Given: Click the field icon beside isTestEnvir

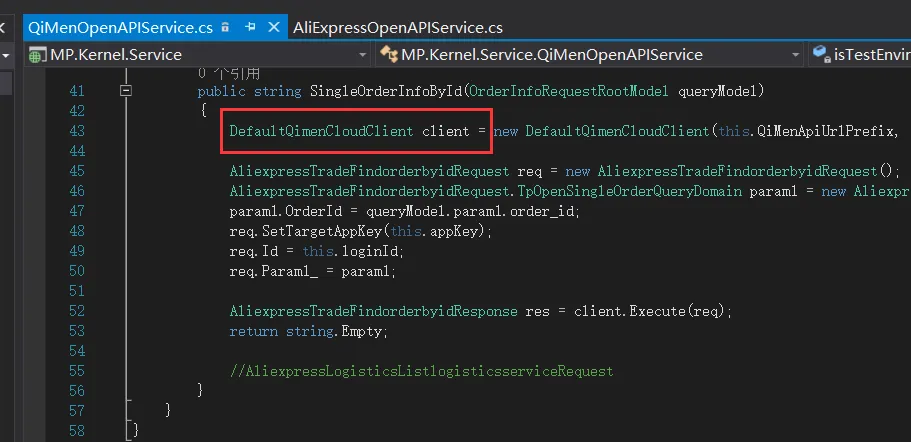Looking at the screenshot, I should click(x=821, y=53).
